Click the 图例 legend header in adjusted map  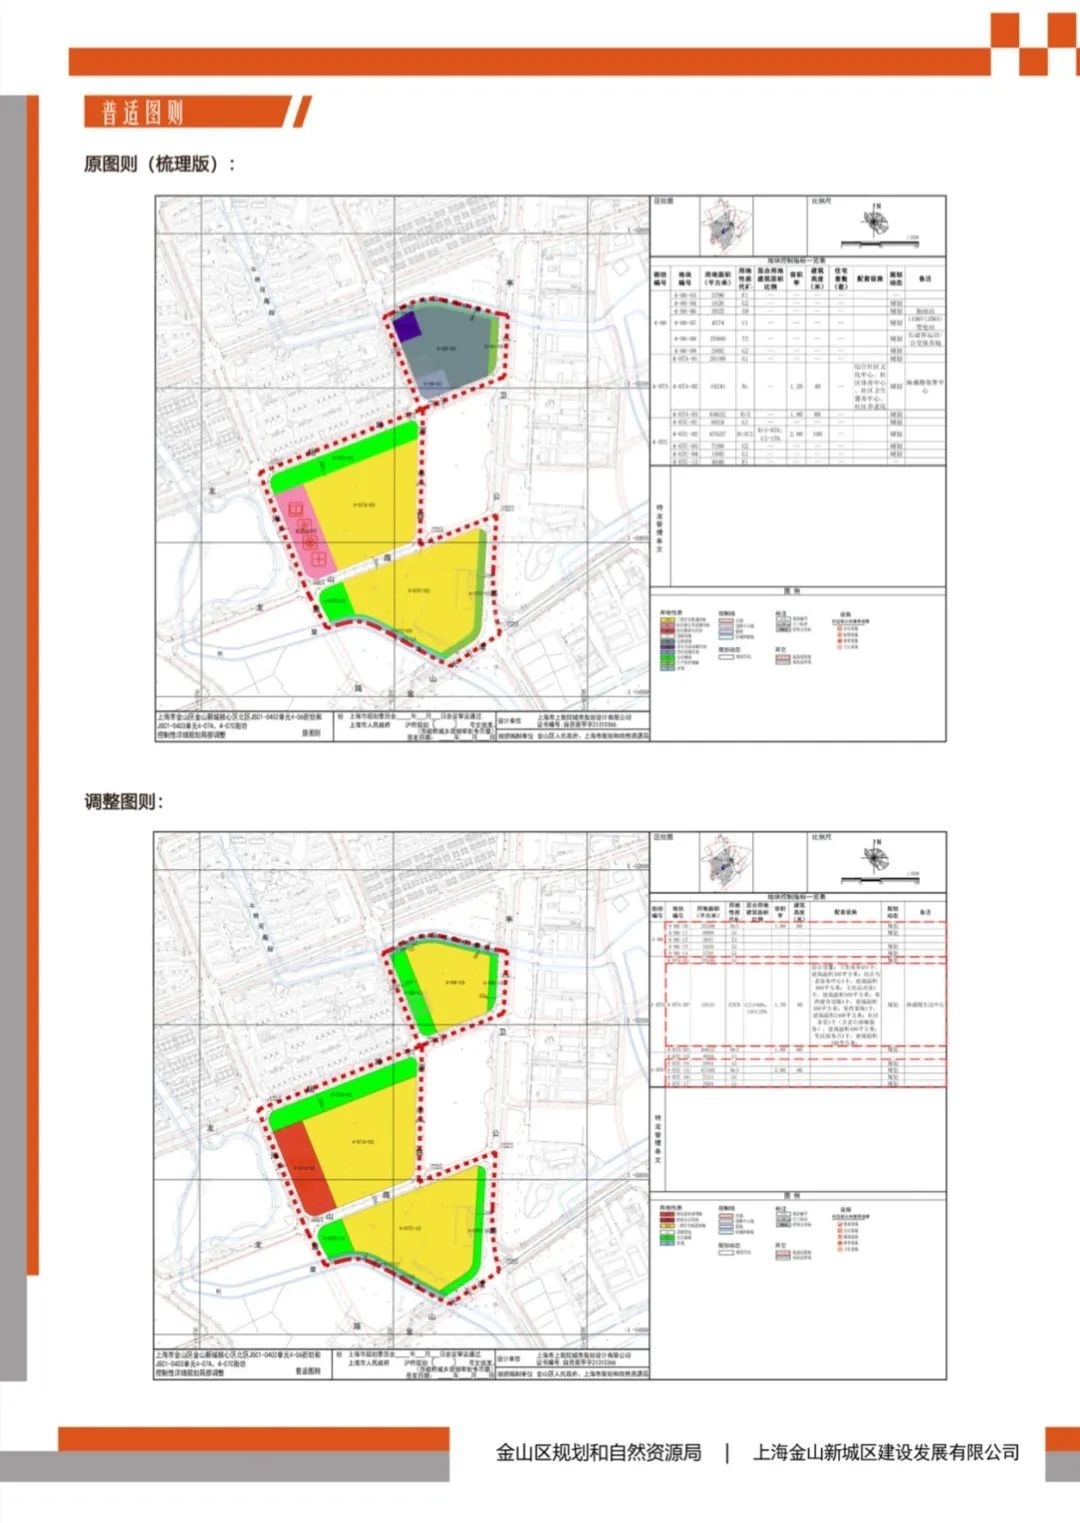click(x=791, y=1196)
